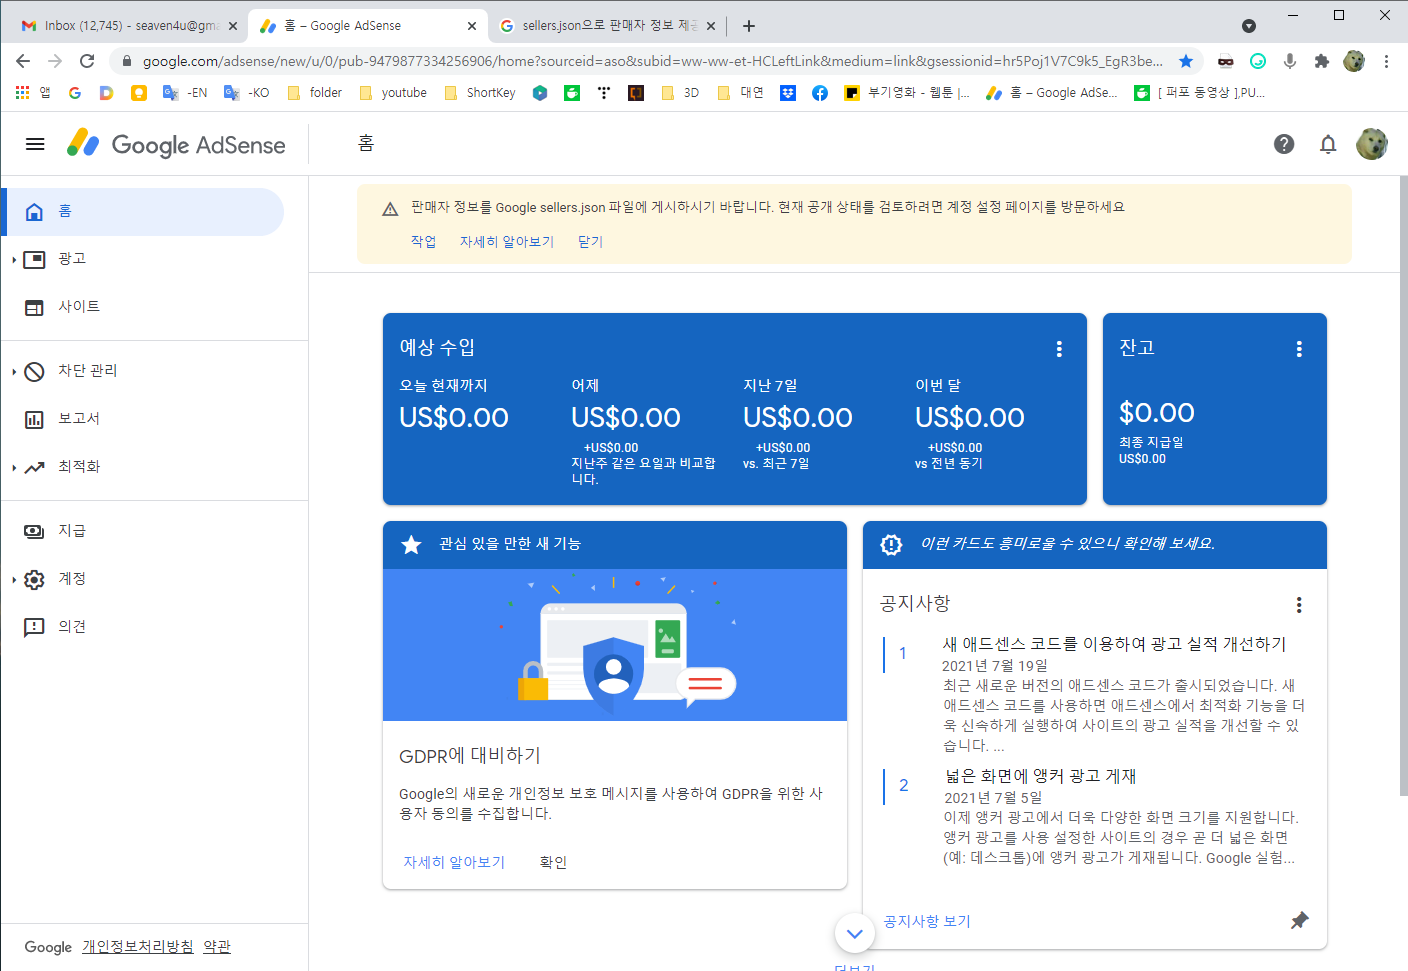Open the AdSense hamburger main menu
Viewport: 1408px width, 971px height.
point(35,144)
